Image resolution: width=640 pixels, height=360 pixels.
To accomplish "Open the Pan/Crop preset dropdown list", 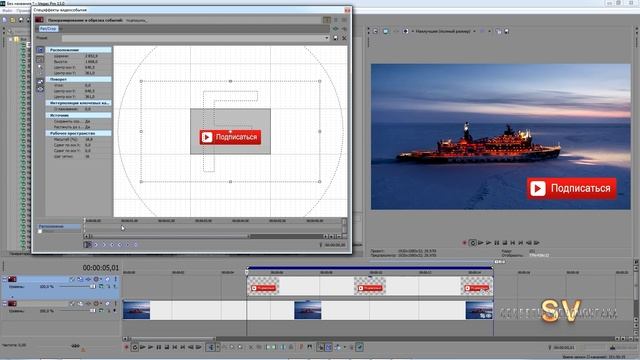I will [327, 38].
